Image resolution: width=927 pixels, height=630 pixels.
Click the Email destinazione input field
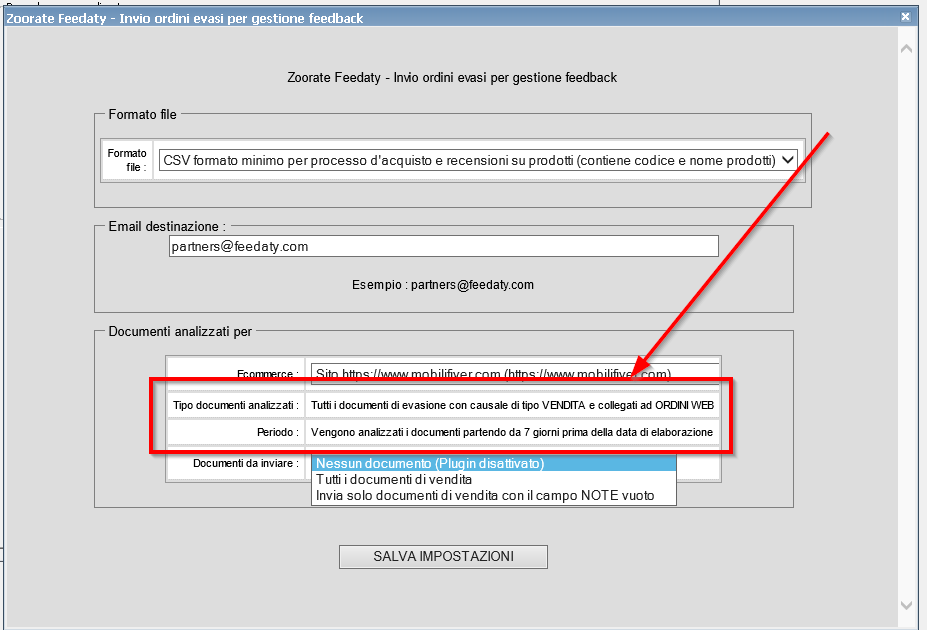click(x=443, y=246)
